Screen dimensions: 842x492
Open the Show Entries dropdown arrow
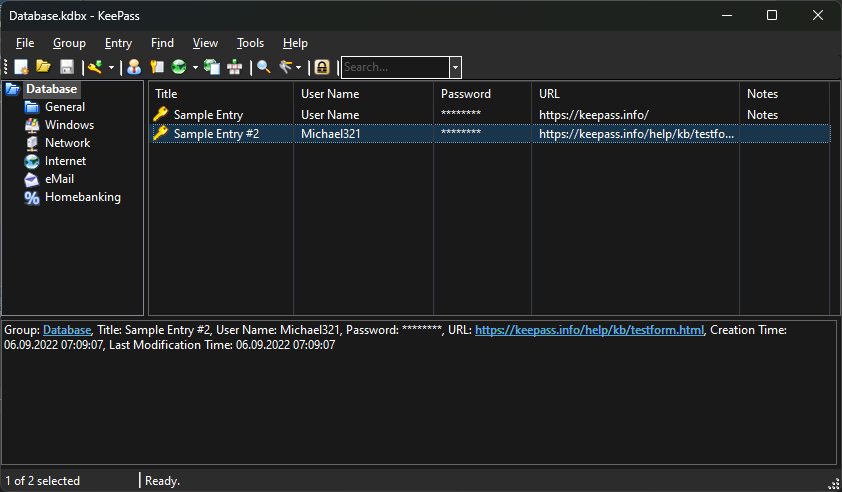299,68
